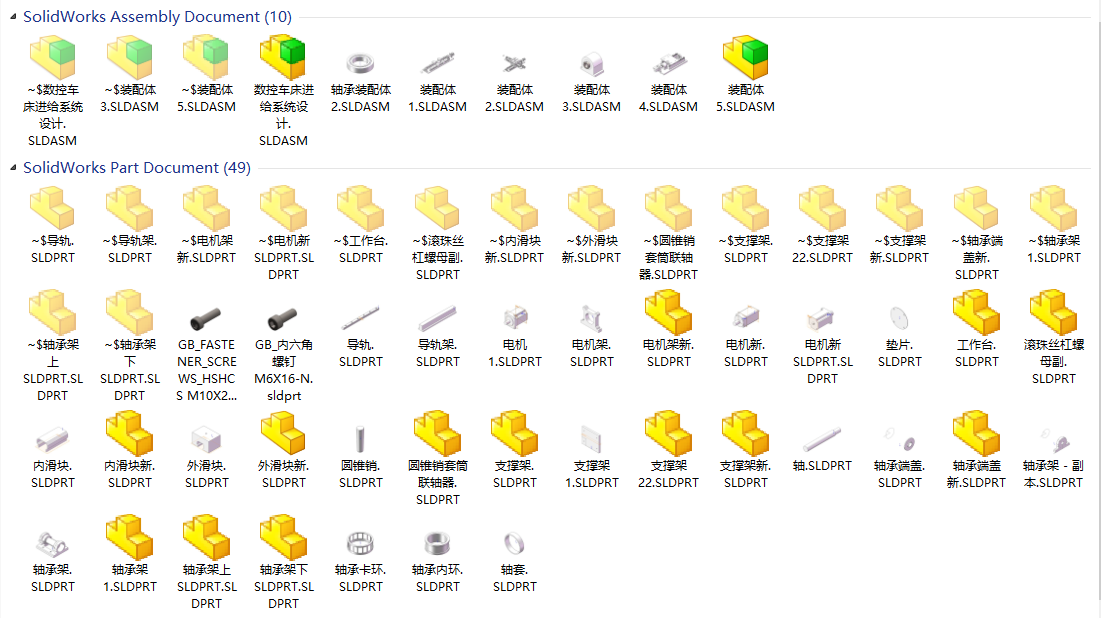This screenshot has height=620, width=1101.
Task: Select the 外滑块.SLDPRT thumbnail
Action: [x=206, y=439]
